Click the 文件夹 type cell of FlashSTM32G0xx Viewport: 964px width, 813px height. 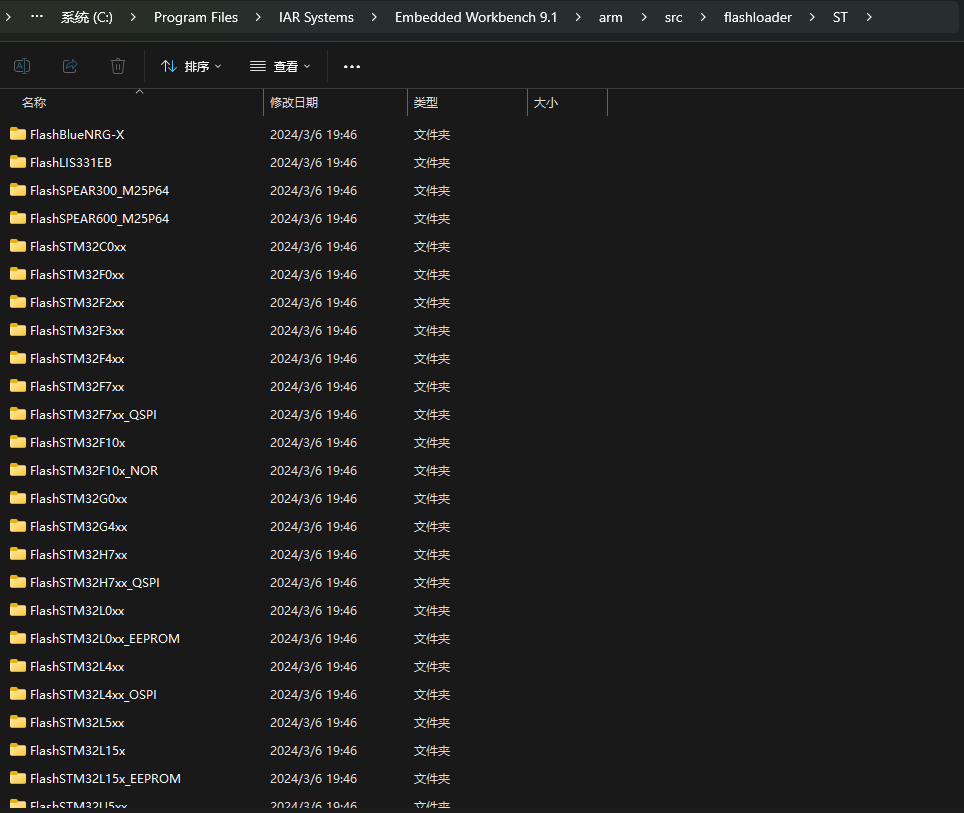click(x=432, y=498)
